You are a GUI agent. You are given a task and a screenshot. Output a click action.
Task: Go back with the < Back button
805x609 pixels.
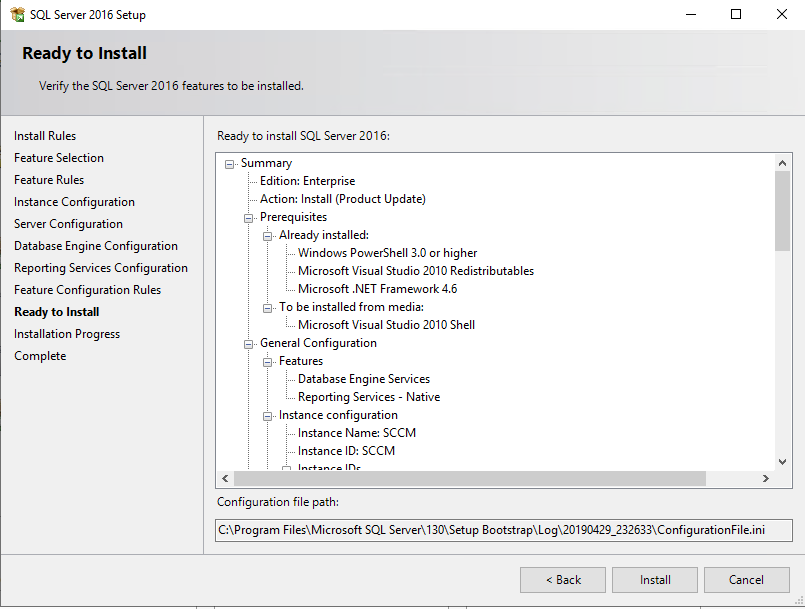pyautogui.click(x=563, y=580)
